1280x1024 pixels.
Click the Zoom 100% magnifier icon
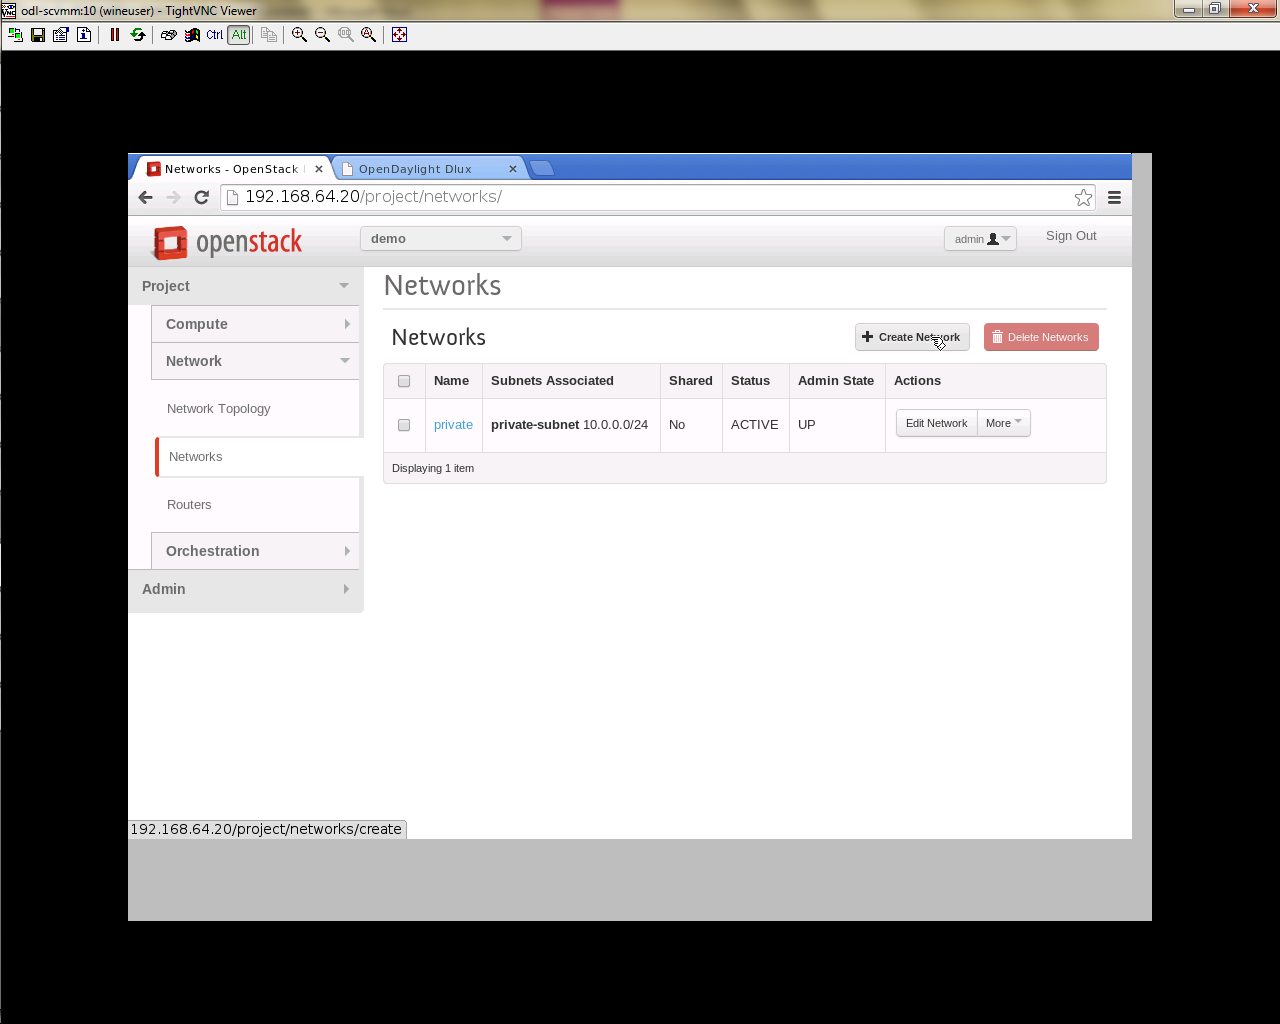pyautogui.click(x=346, y=34)
